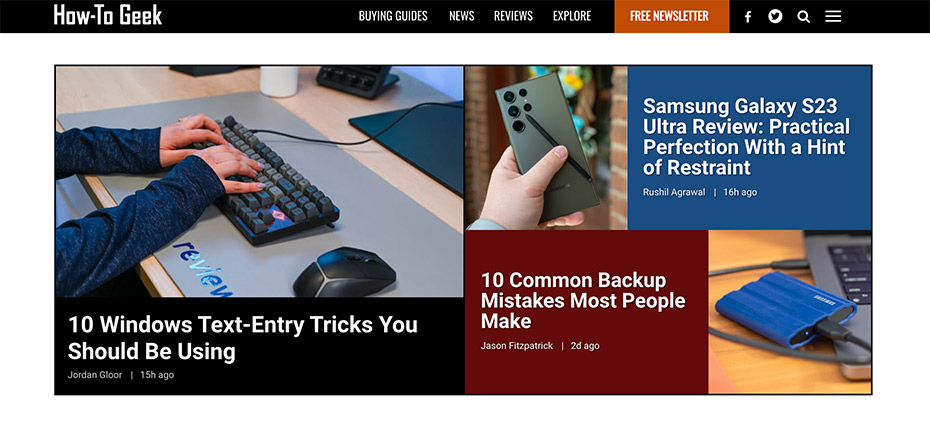The image size is (930, 430).
Task: Select Explore in the navigation bar
Action: [572, 16]
